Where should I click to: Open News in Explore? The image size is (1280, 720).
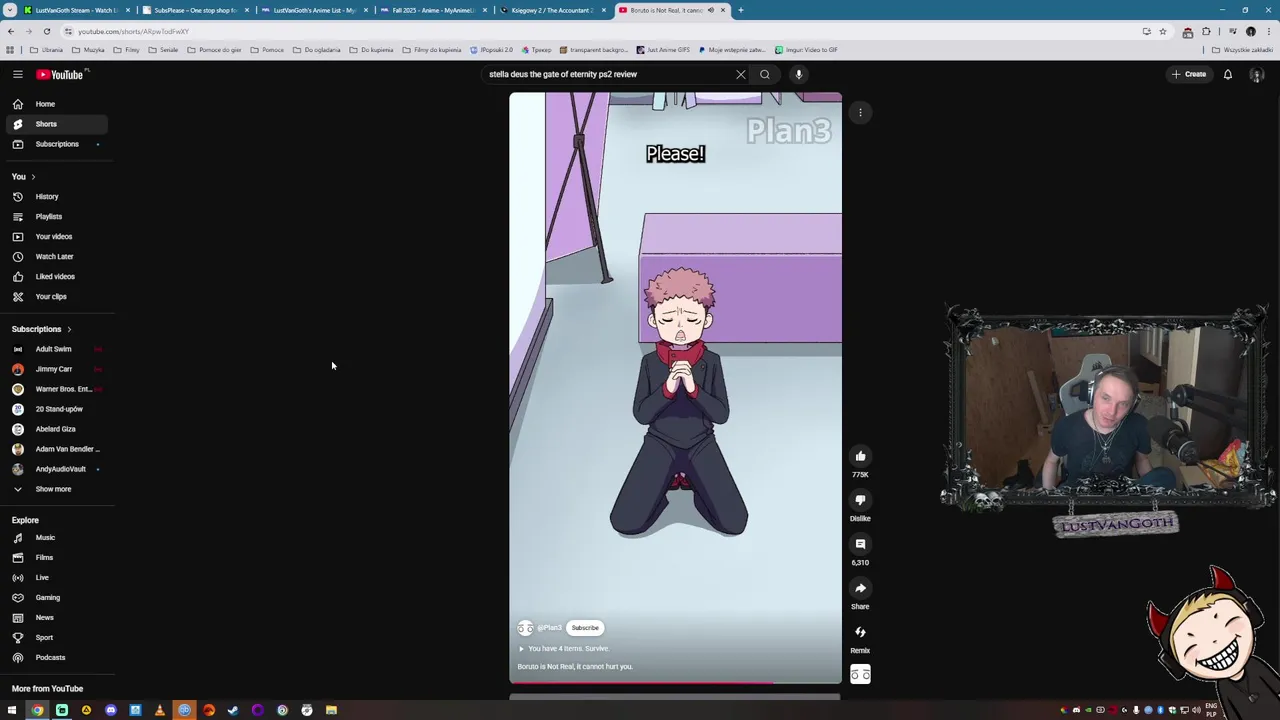tap(56, 618)
